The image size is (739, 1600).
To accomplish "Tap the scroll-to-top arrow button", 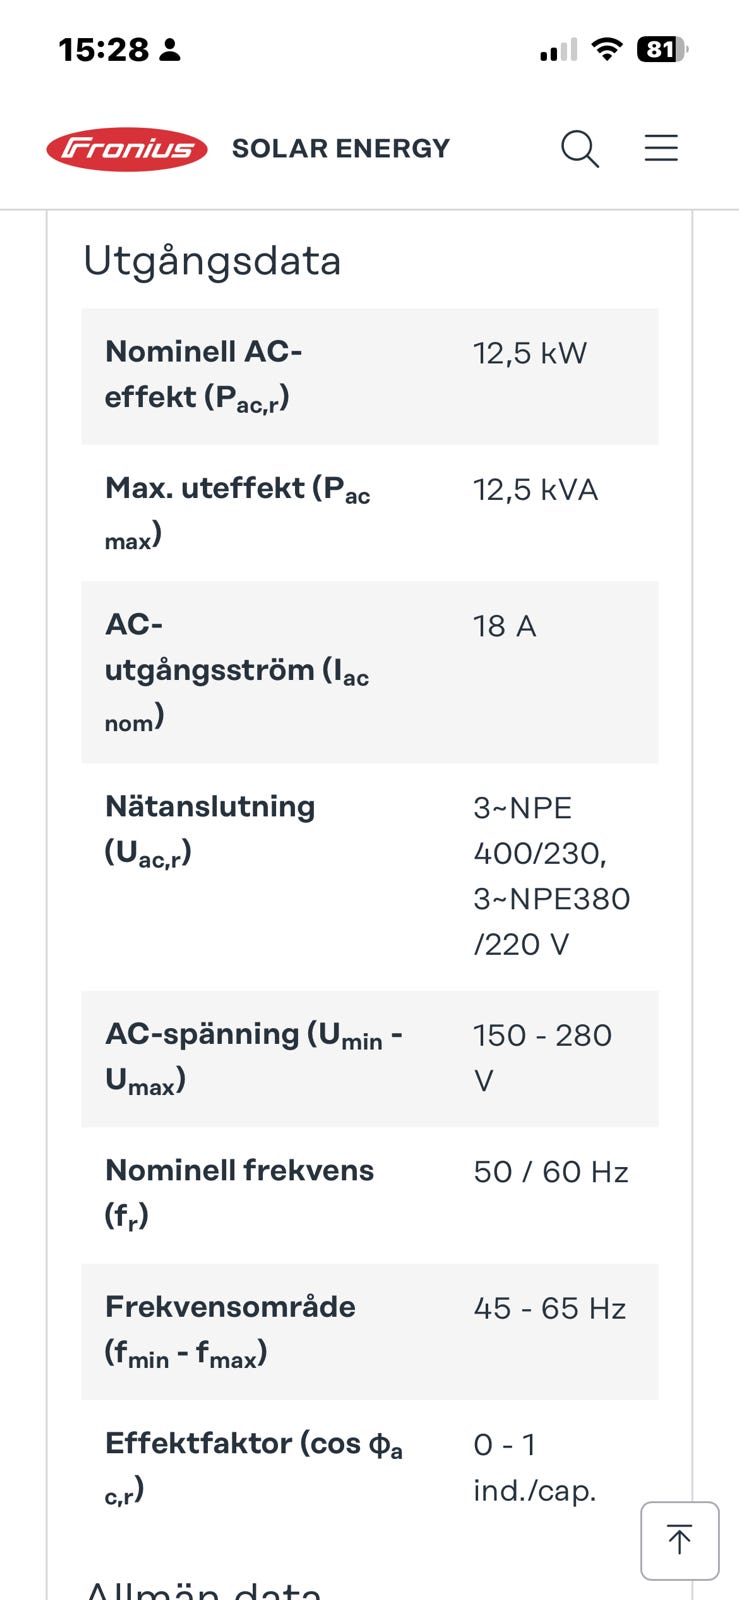I will pos(679,1540).
